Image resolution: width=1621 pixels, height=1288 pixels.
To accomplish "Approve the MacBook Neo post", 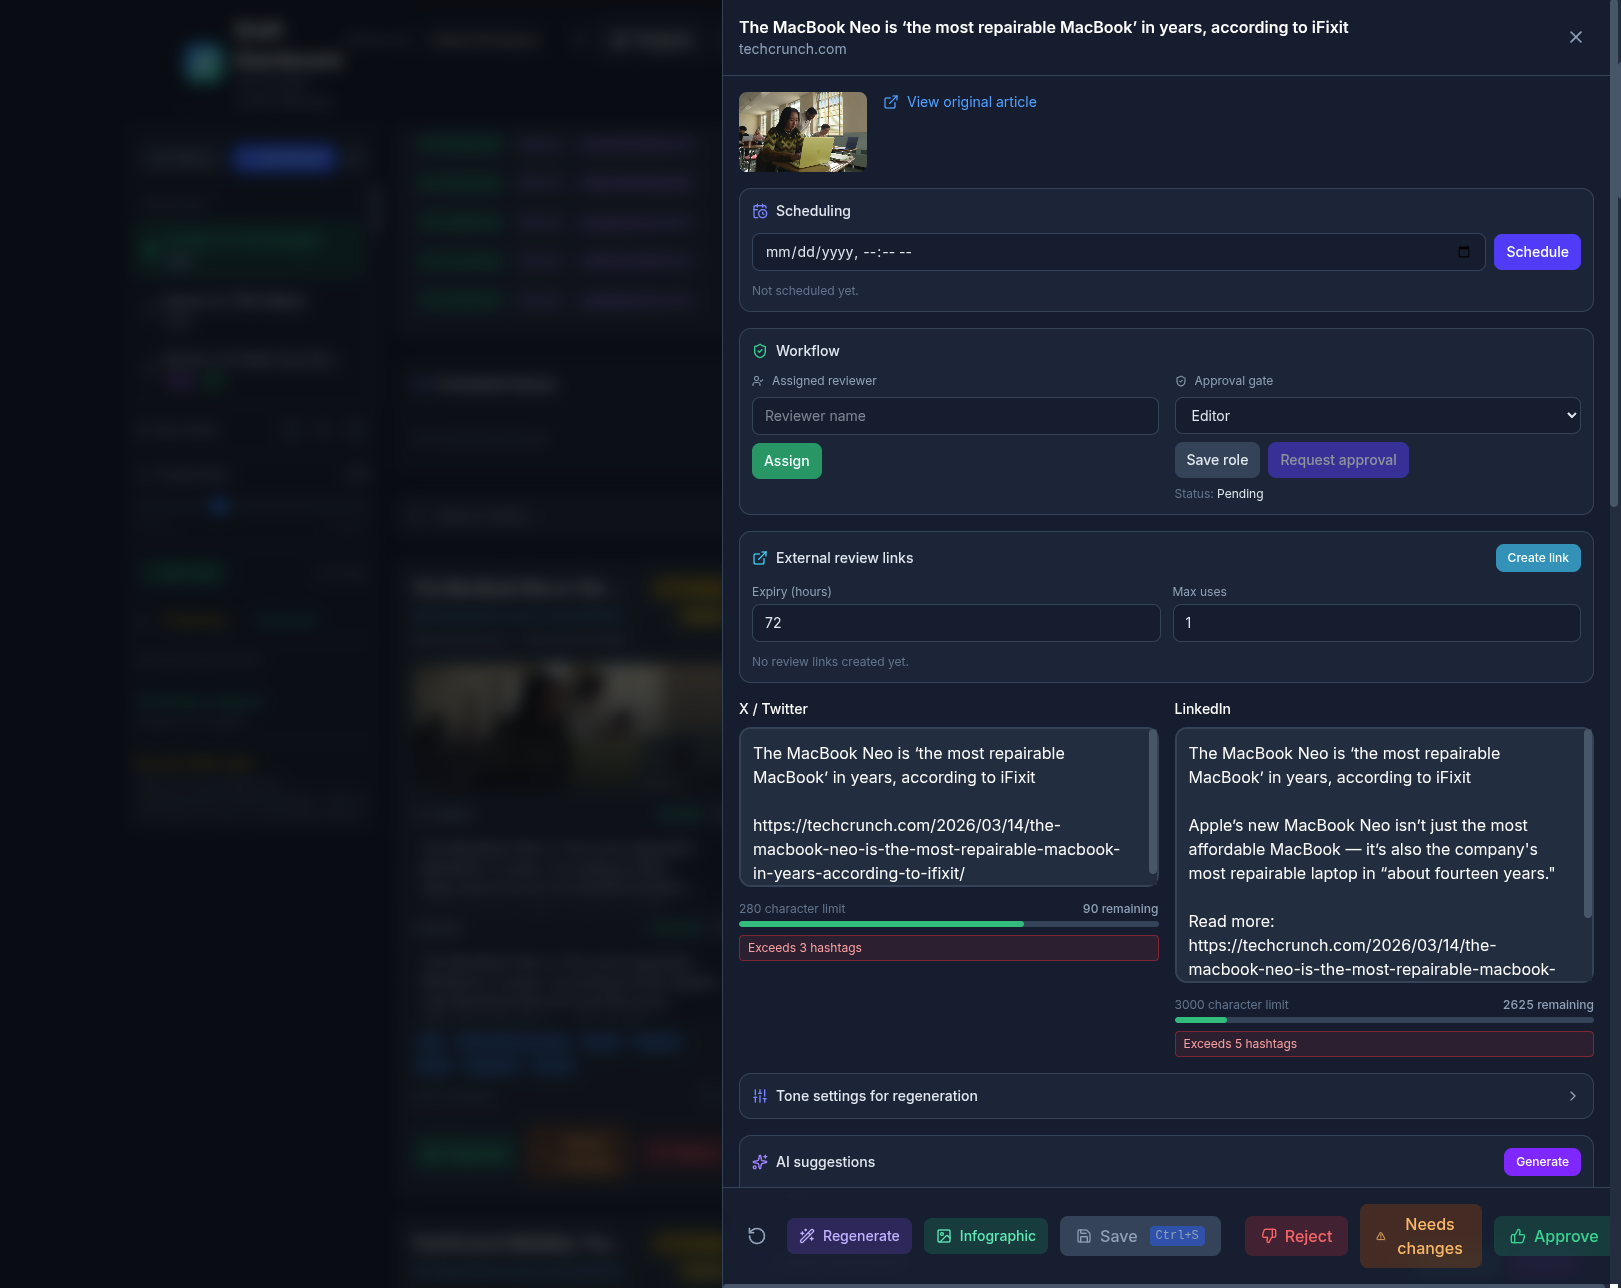I will click(x=1552, y=1236).
